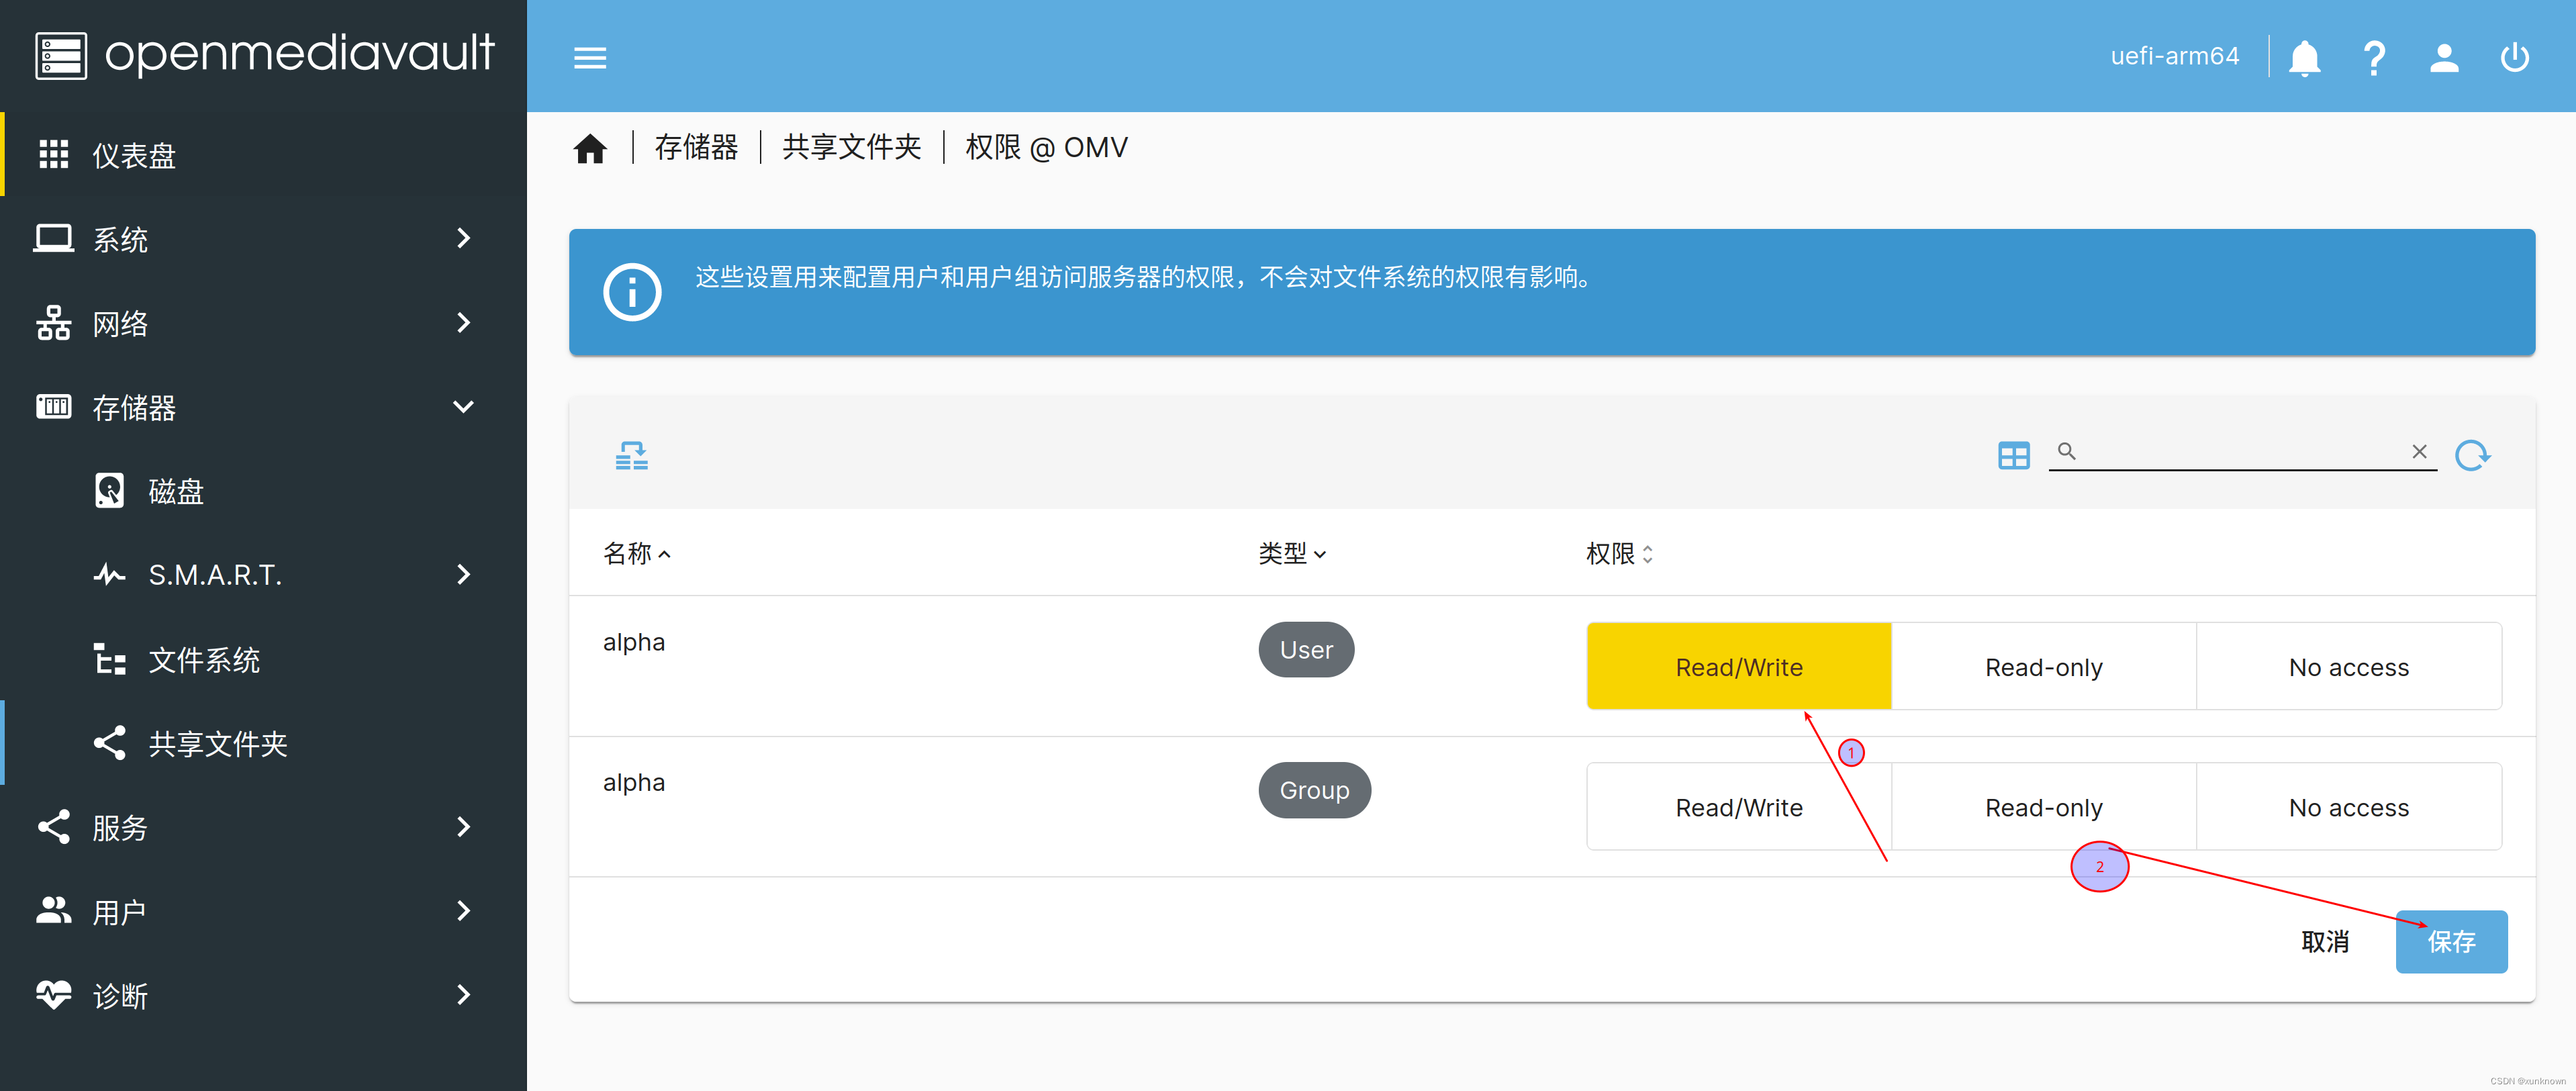Click the 取消 cancel button
Screen dimensions: 2576x1091
2324,941
